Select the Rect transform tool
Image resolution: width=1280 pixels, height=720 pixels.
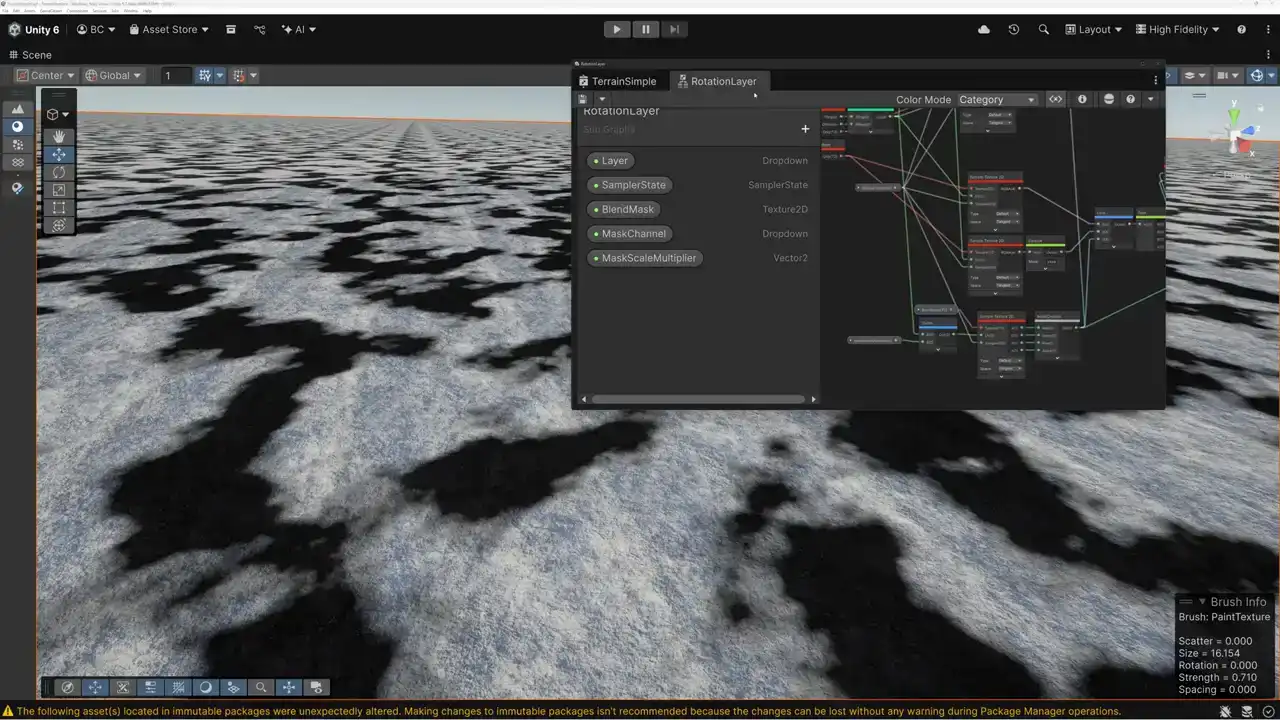click(59, 208)
